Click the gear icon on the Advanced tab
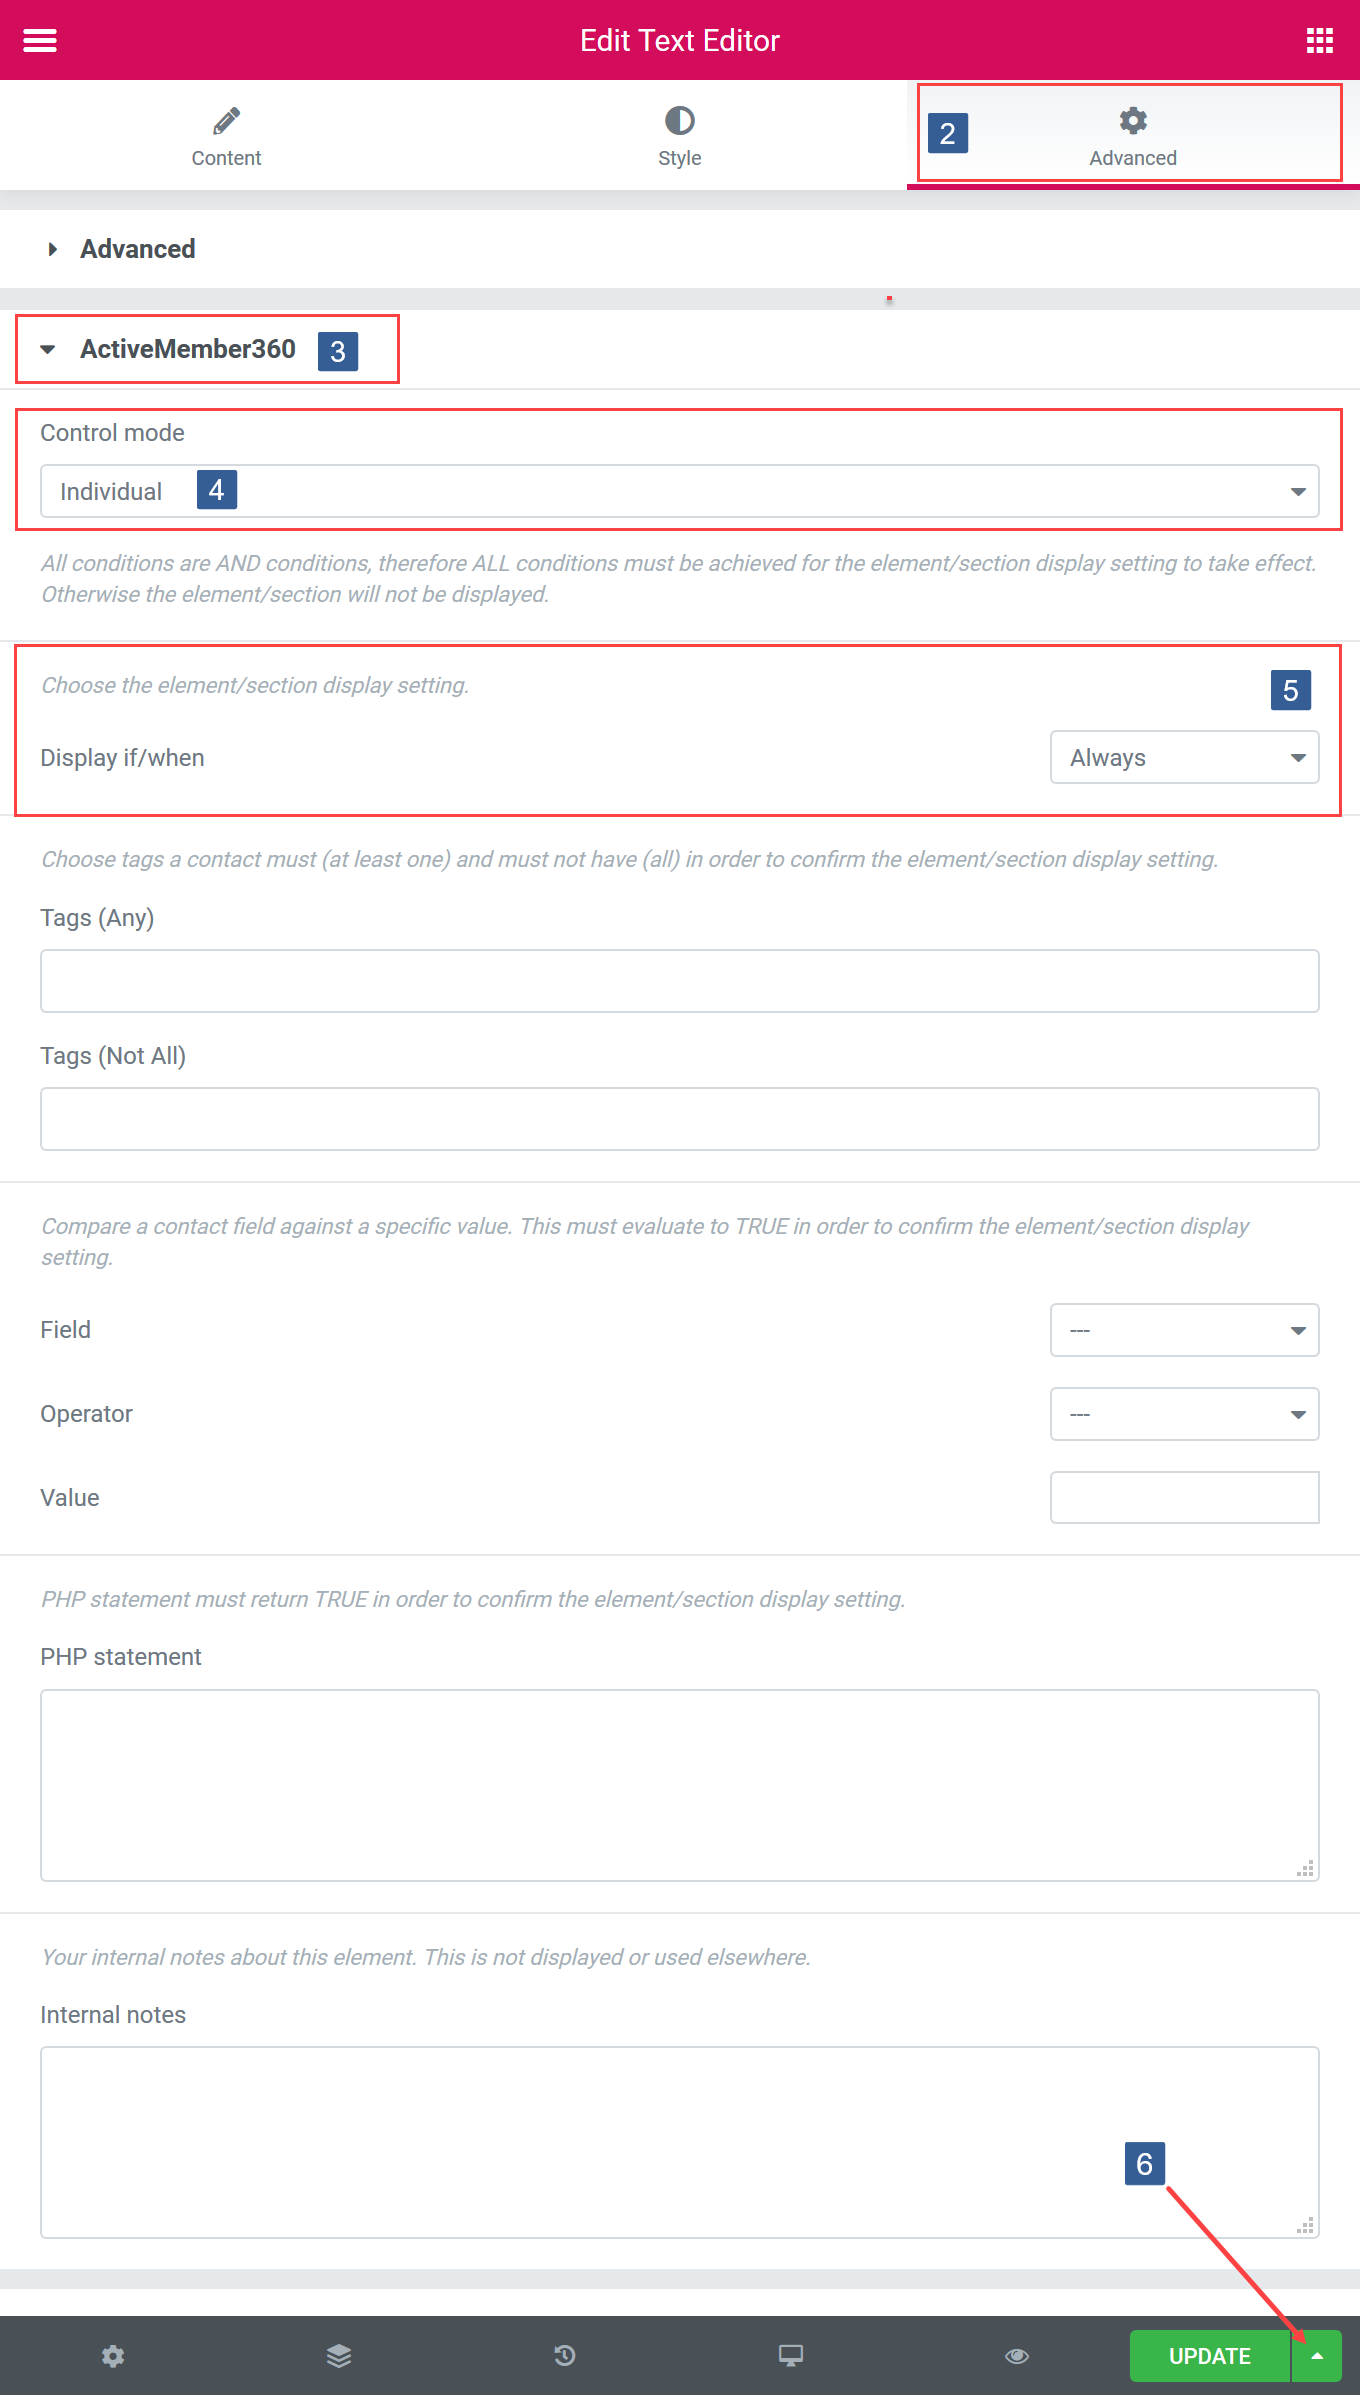 (x=1132, y=119)
